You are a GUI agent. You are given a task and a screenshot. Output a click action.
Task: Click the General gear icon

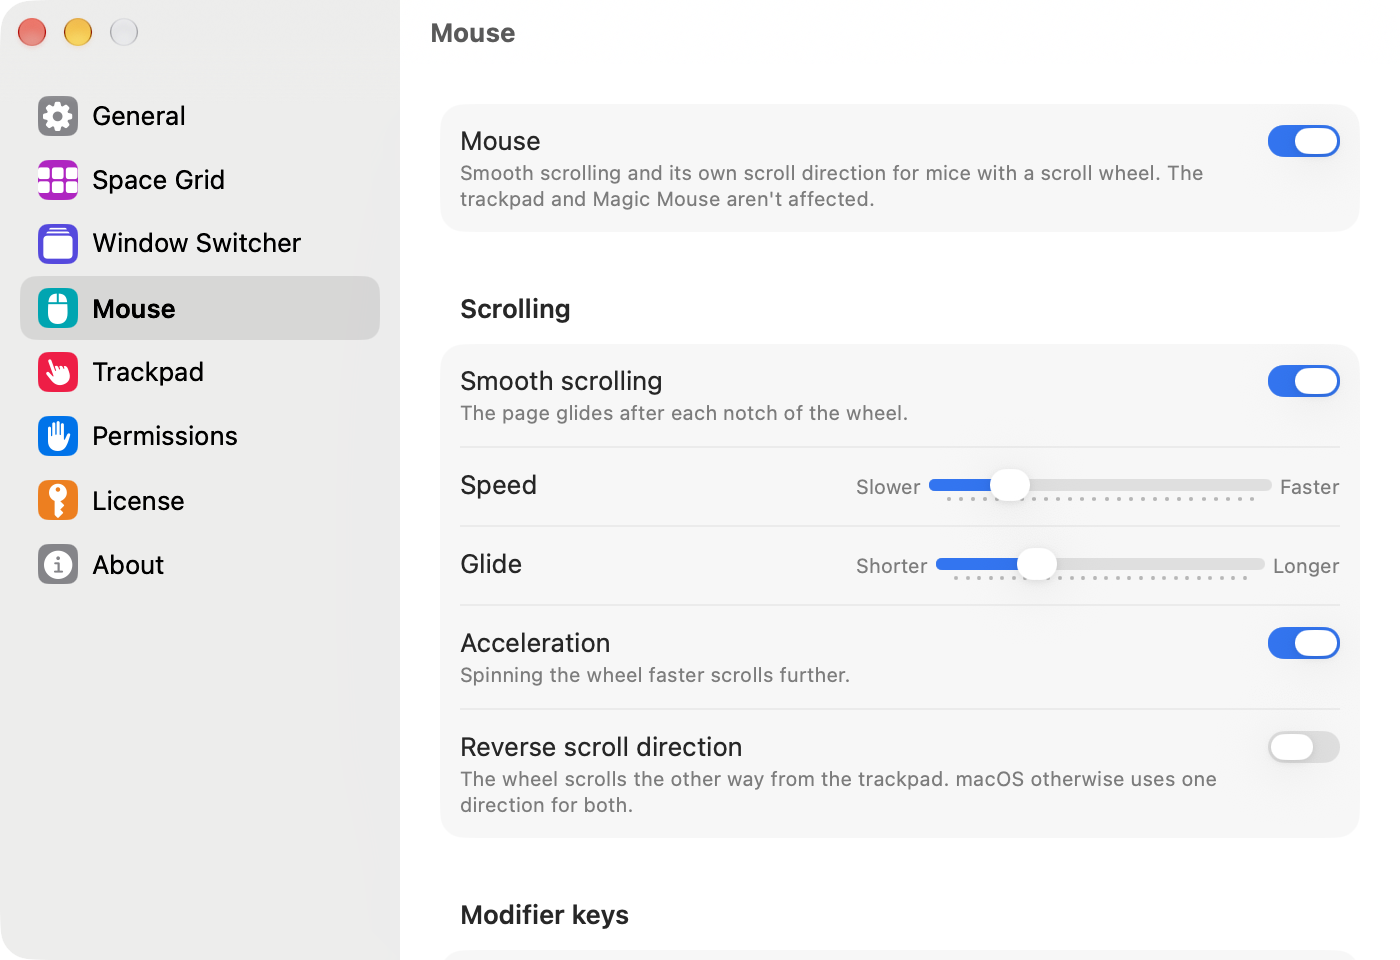58,116
